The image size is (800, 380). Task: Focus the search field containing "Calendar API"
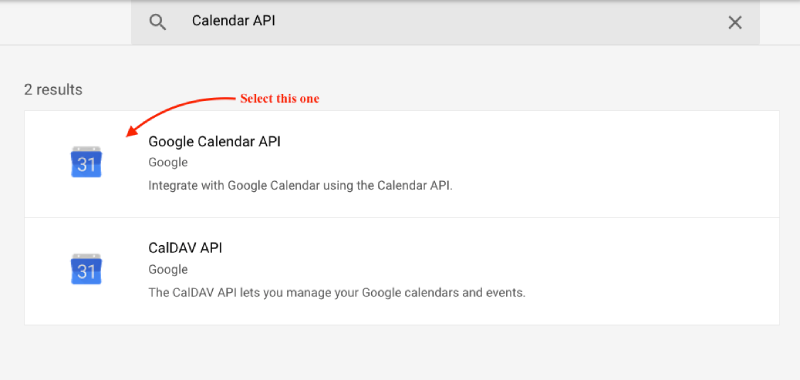(445, 22)
